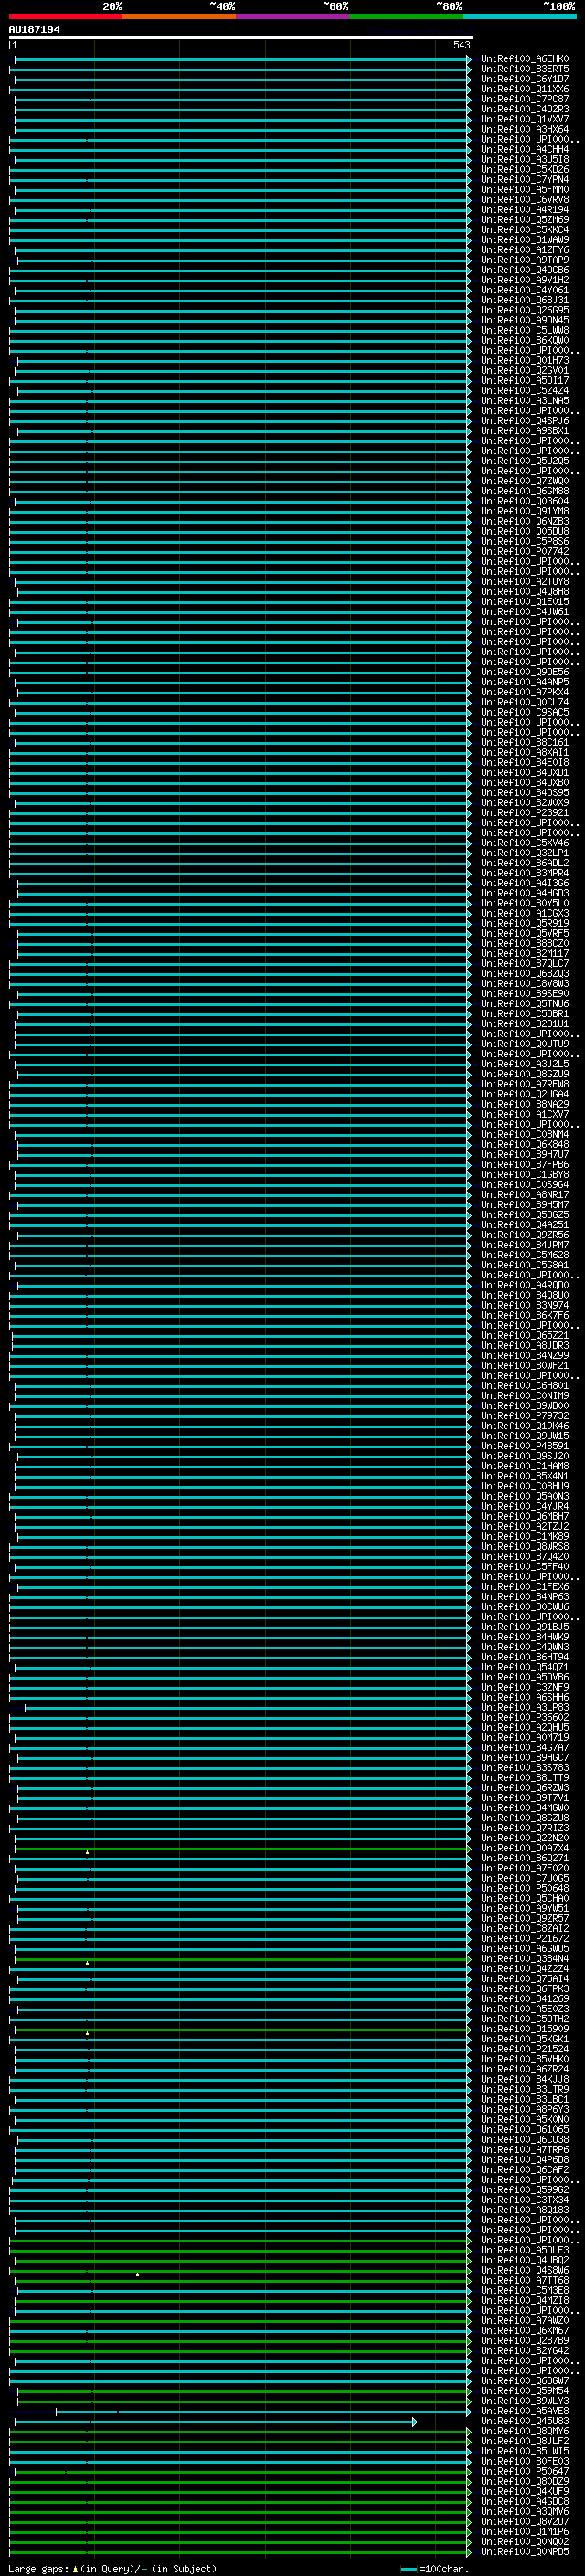Open hit UniRef100_C7PC87
This screenshot has width=585, height=2576.
(525, 99)
